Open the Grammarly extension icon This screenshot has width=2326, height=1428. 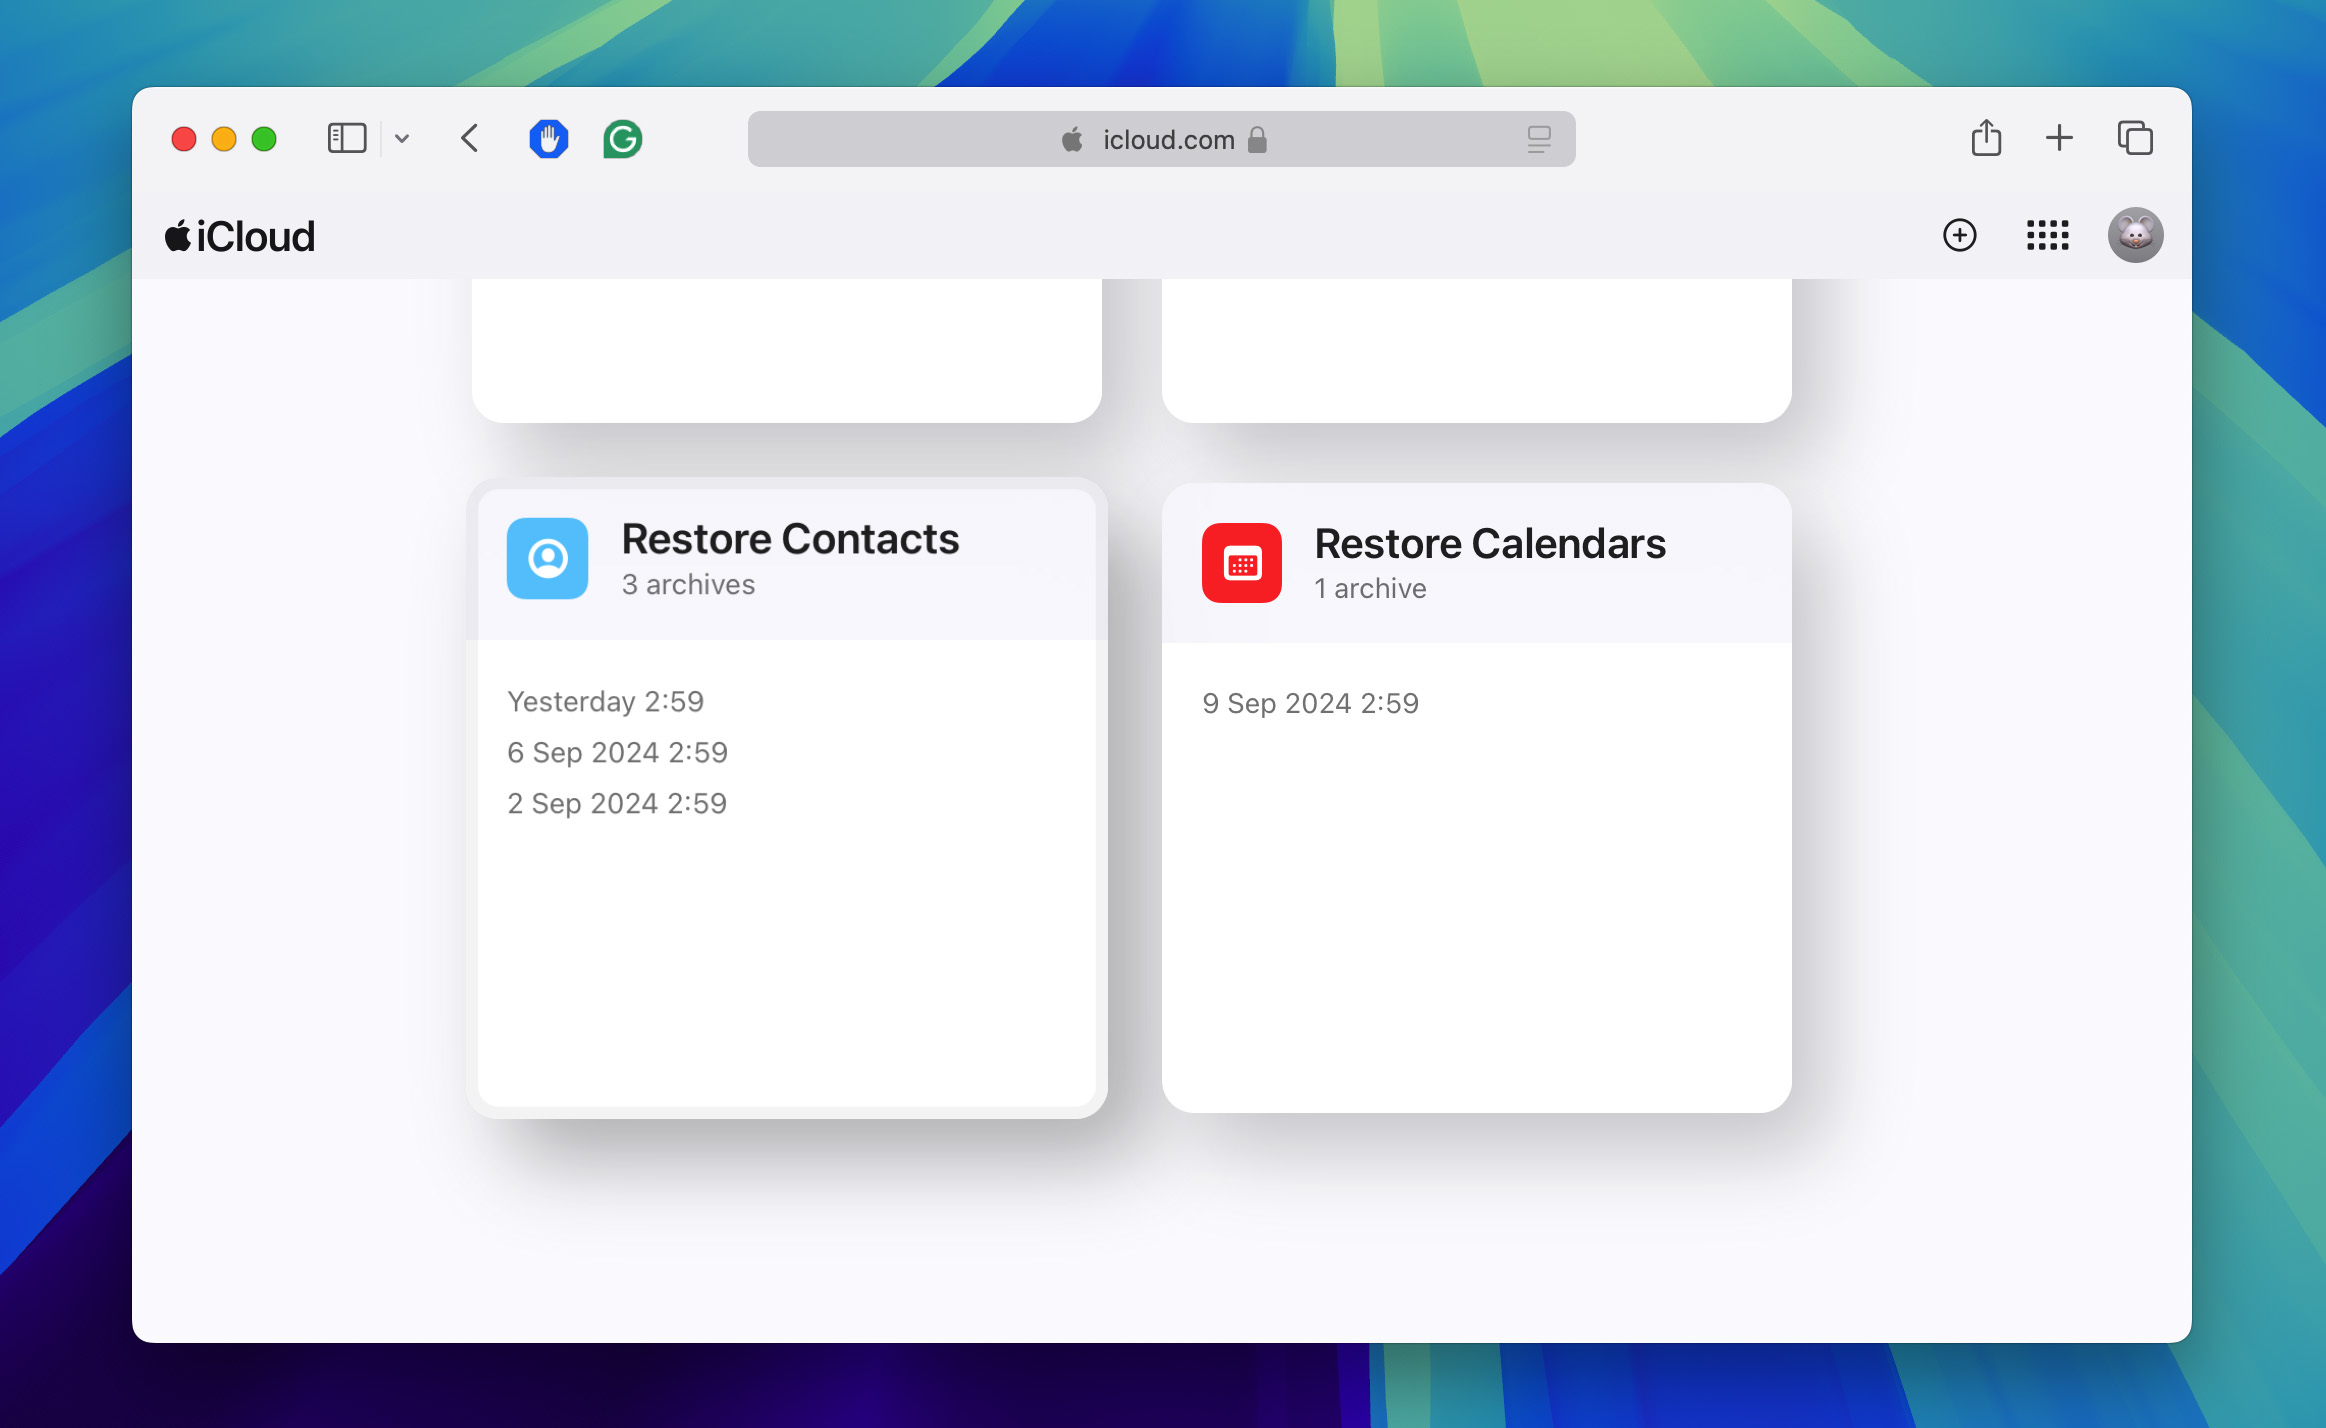(x=623, y=139)
